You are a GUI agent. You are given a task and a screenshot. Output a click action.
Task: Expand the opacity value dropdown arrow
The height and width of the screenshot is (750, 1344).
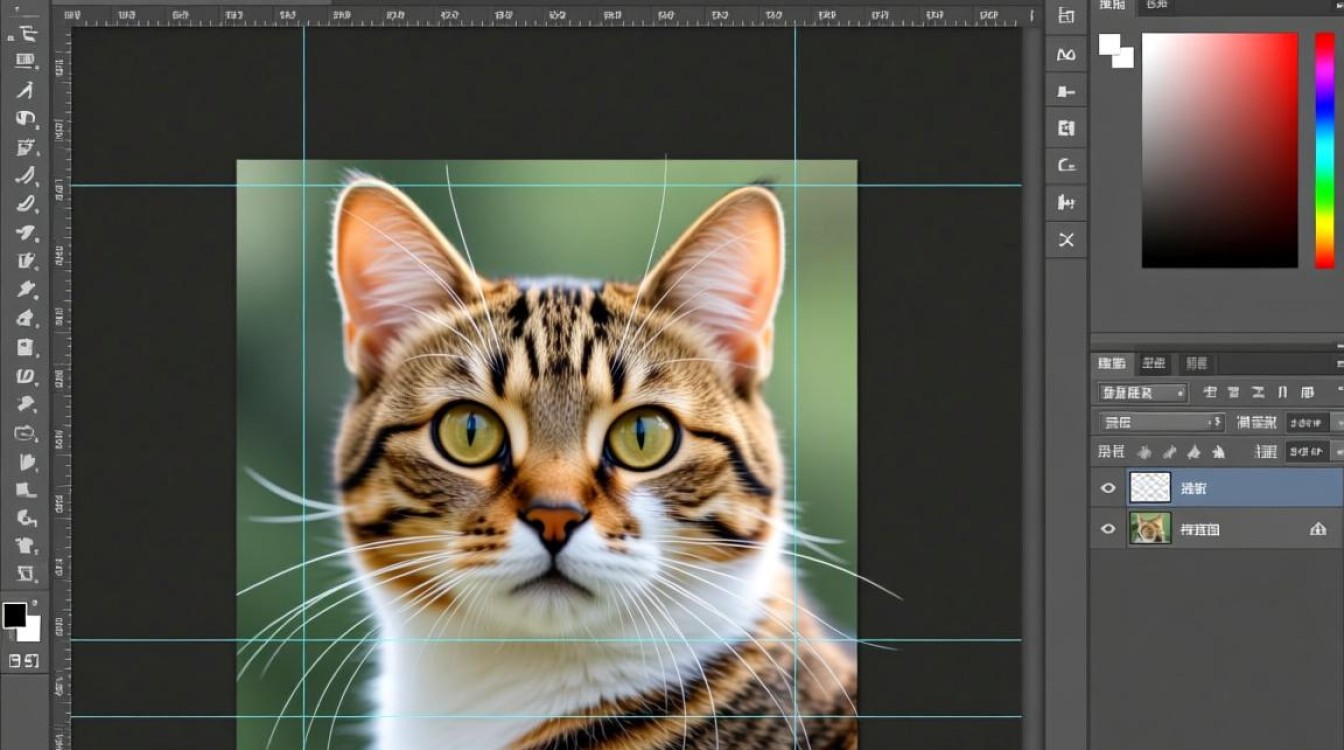click(x=1337, y=423)
